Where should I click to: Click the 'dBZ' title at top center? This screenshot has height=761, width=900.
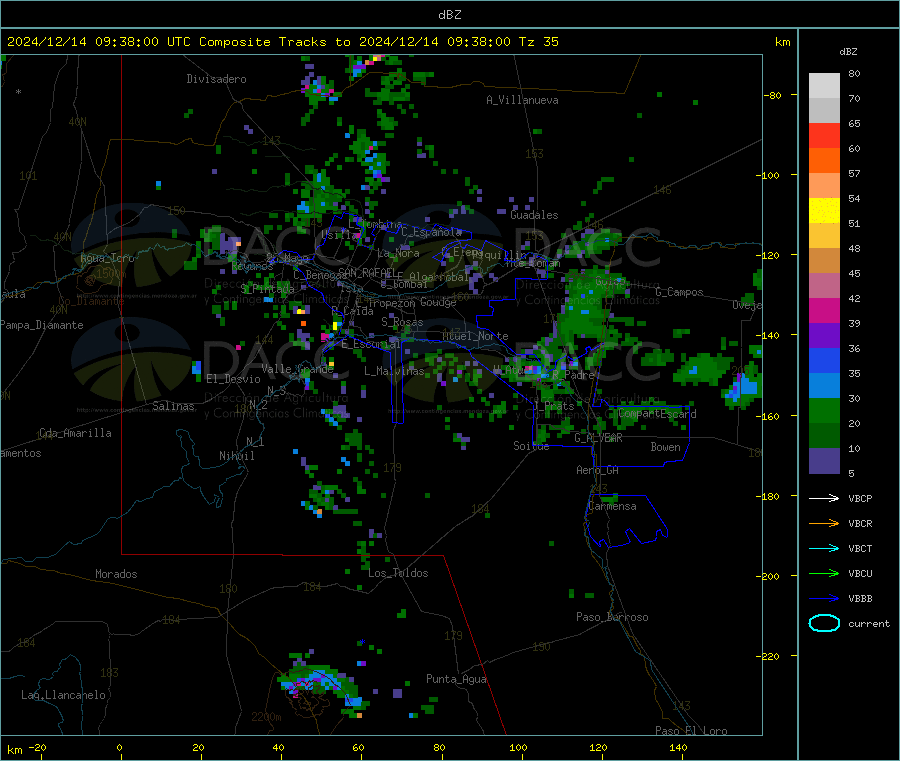click(449, 15)
